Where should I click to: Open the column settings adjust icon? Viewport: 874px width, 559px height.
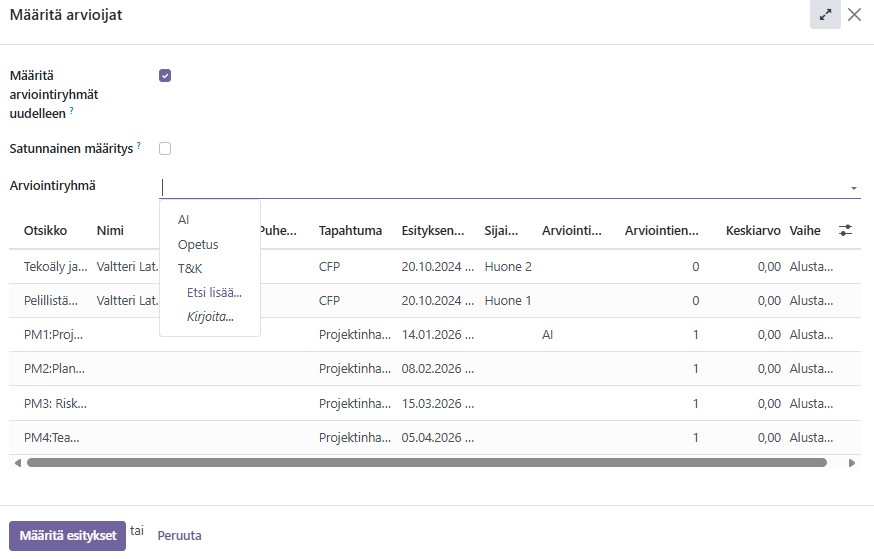pyautogui.click(x=846, y=230)
